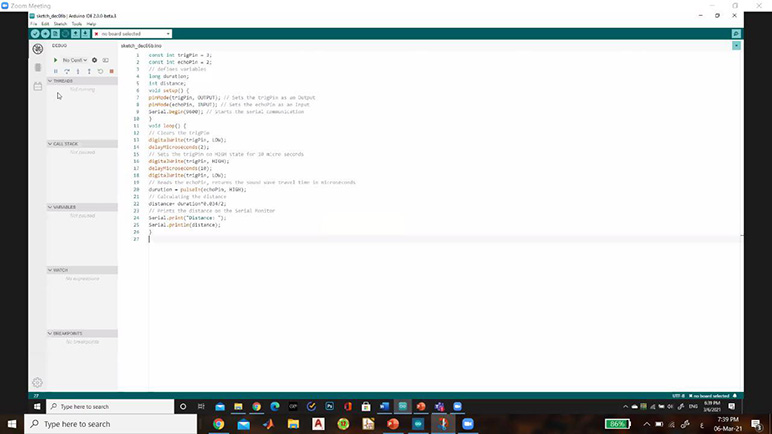Open Photoshop on the inner taskbar
772x434 pixels.
coord(329,406)
